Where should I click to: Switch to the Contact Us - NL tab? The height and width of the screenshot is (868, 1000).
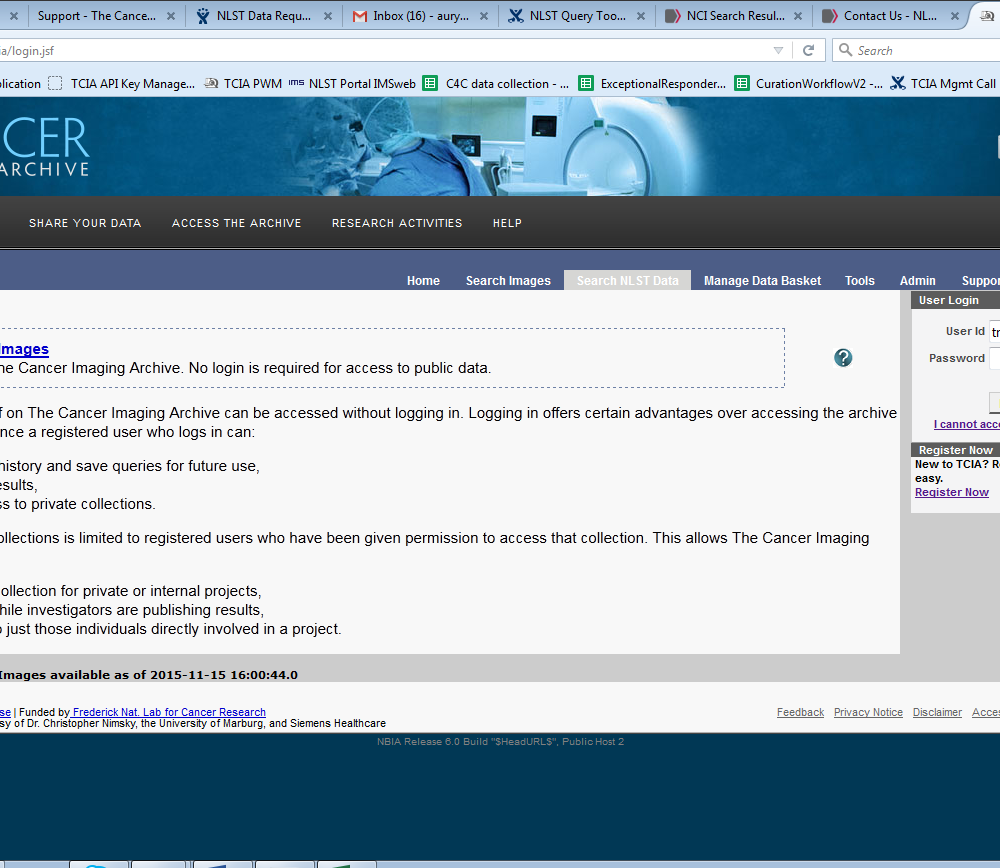[891, 16]
